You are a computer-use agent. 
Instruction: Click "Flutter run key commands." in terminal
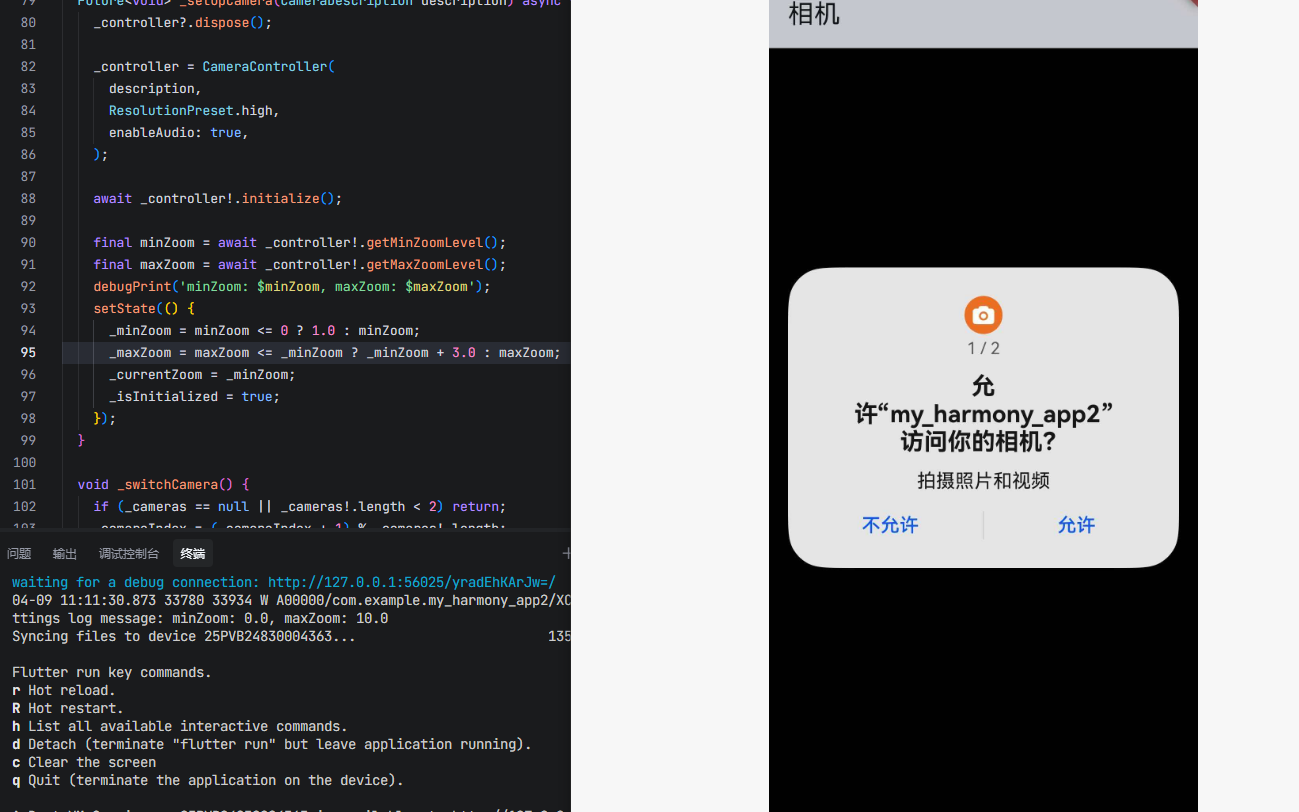tap(112, 672)
